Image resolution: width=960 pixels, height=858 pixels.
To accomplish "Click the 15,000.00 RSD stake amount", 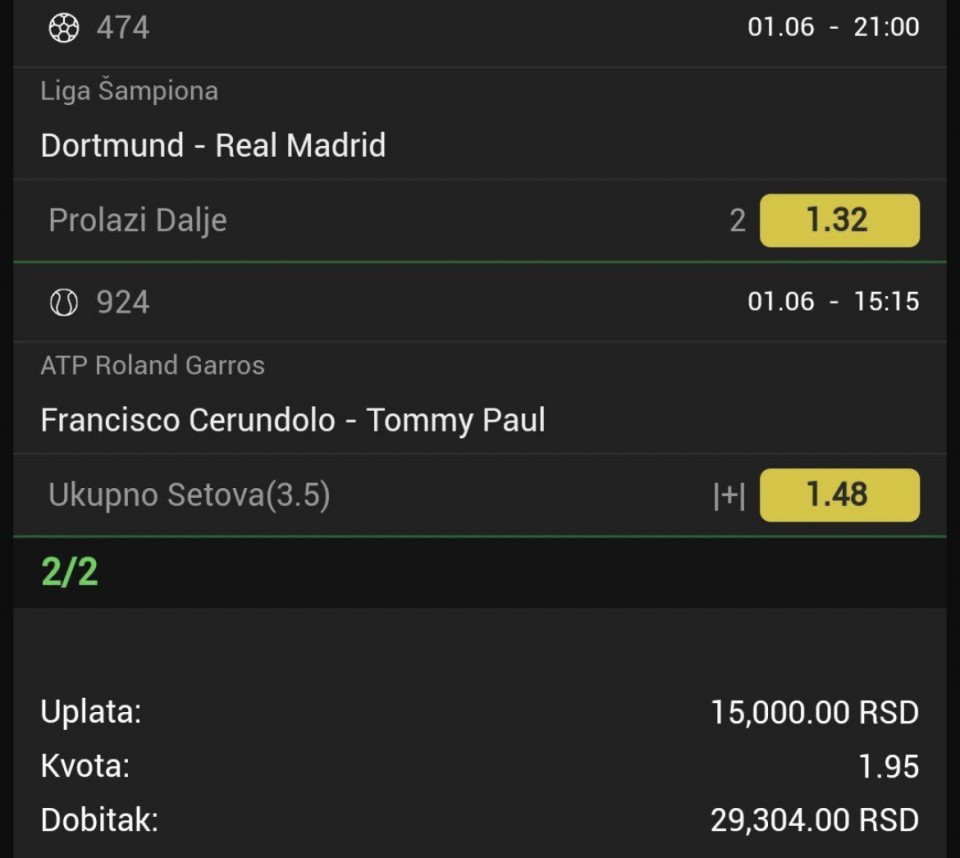I will point(814,712).
